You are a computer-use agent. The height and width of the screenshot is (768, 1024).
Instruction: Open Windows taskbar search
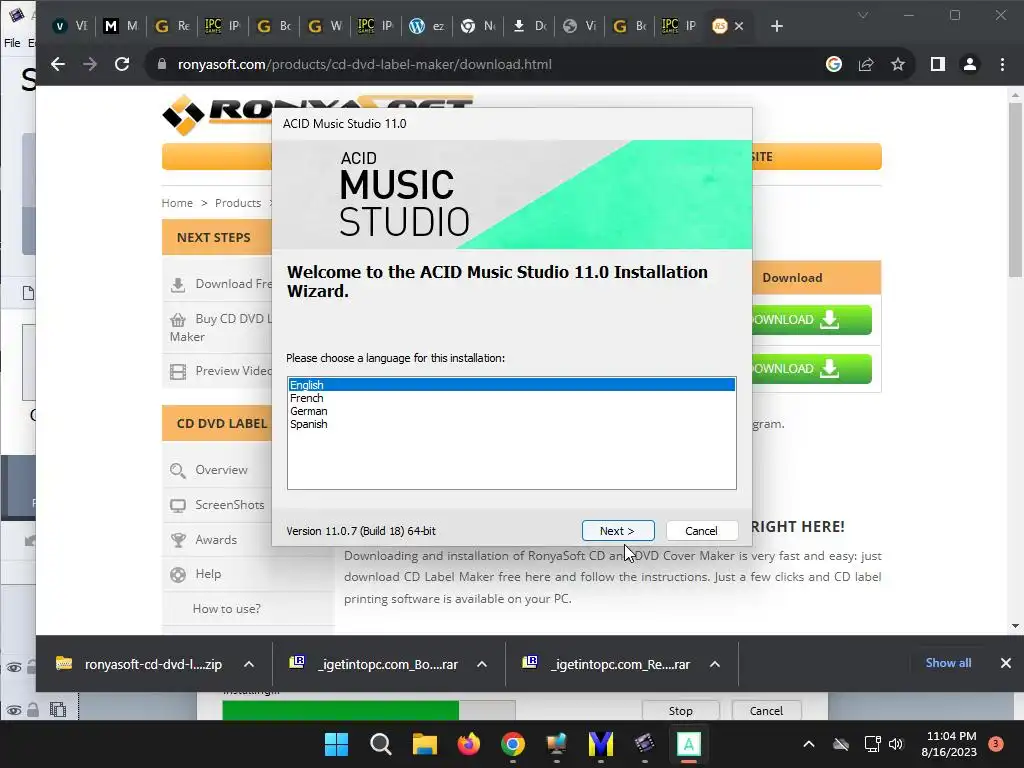(x=380, y=744)
